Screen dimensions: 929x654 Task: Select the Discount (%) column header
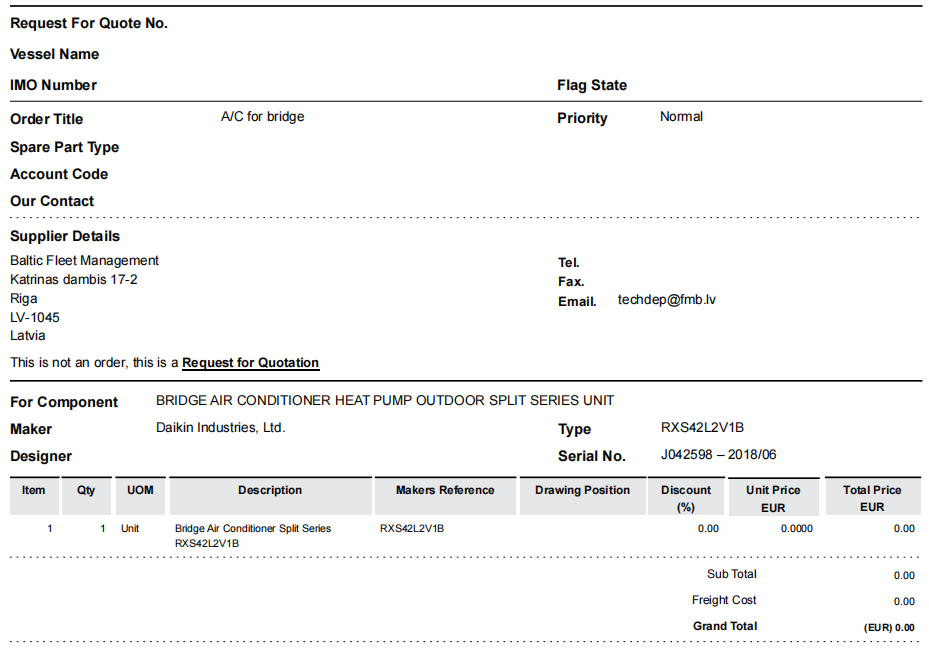pos(686,498)
